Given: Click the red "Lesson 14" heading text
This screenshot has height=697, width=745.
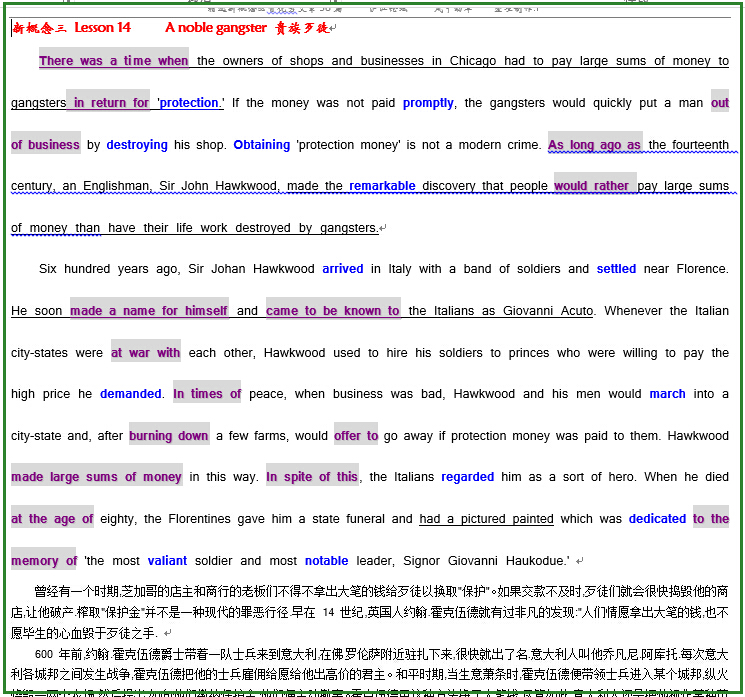Looking at the screenshot, I should point(102,27).
